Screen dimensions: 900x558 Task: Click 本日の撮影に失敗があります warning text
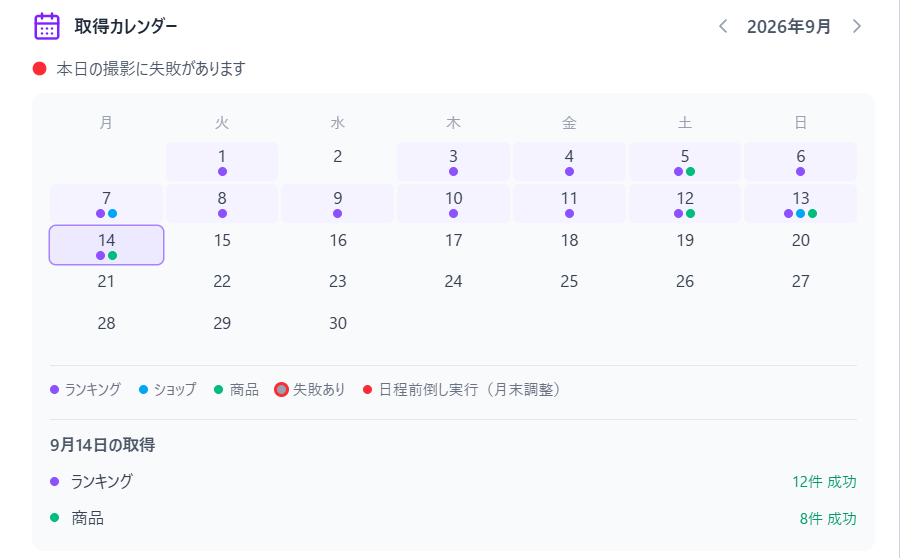(151, 69)
